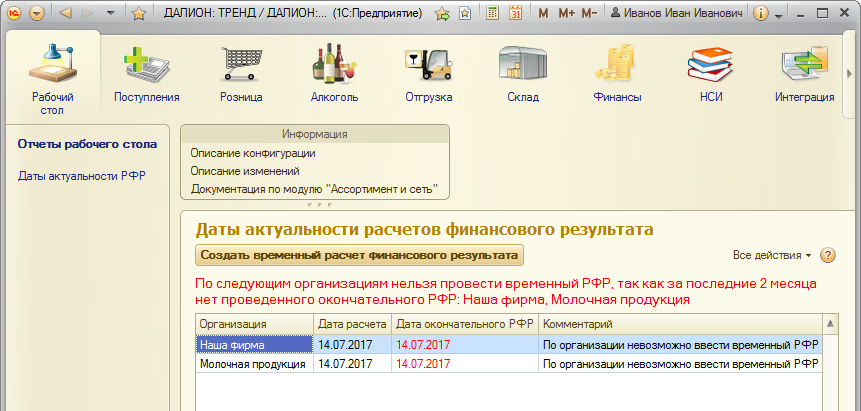Show more sections with right arrow
The width and height of the screenshot is (861, 411).
pos(849,74)
